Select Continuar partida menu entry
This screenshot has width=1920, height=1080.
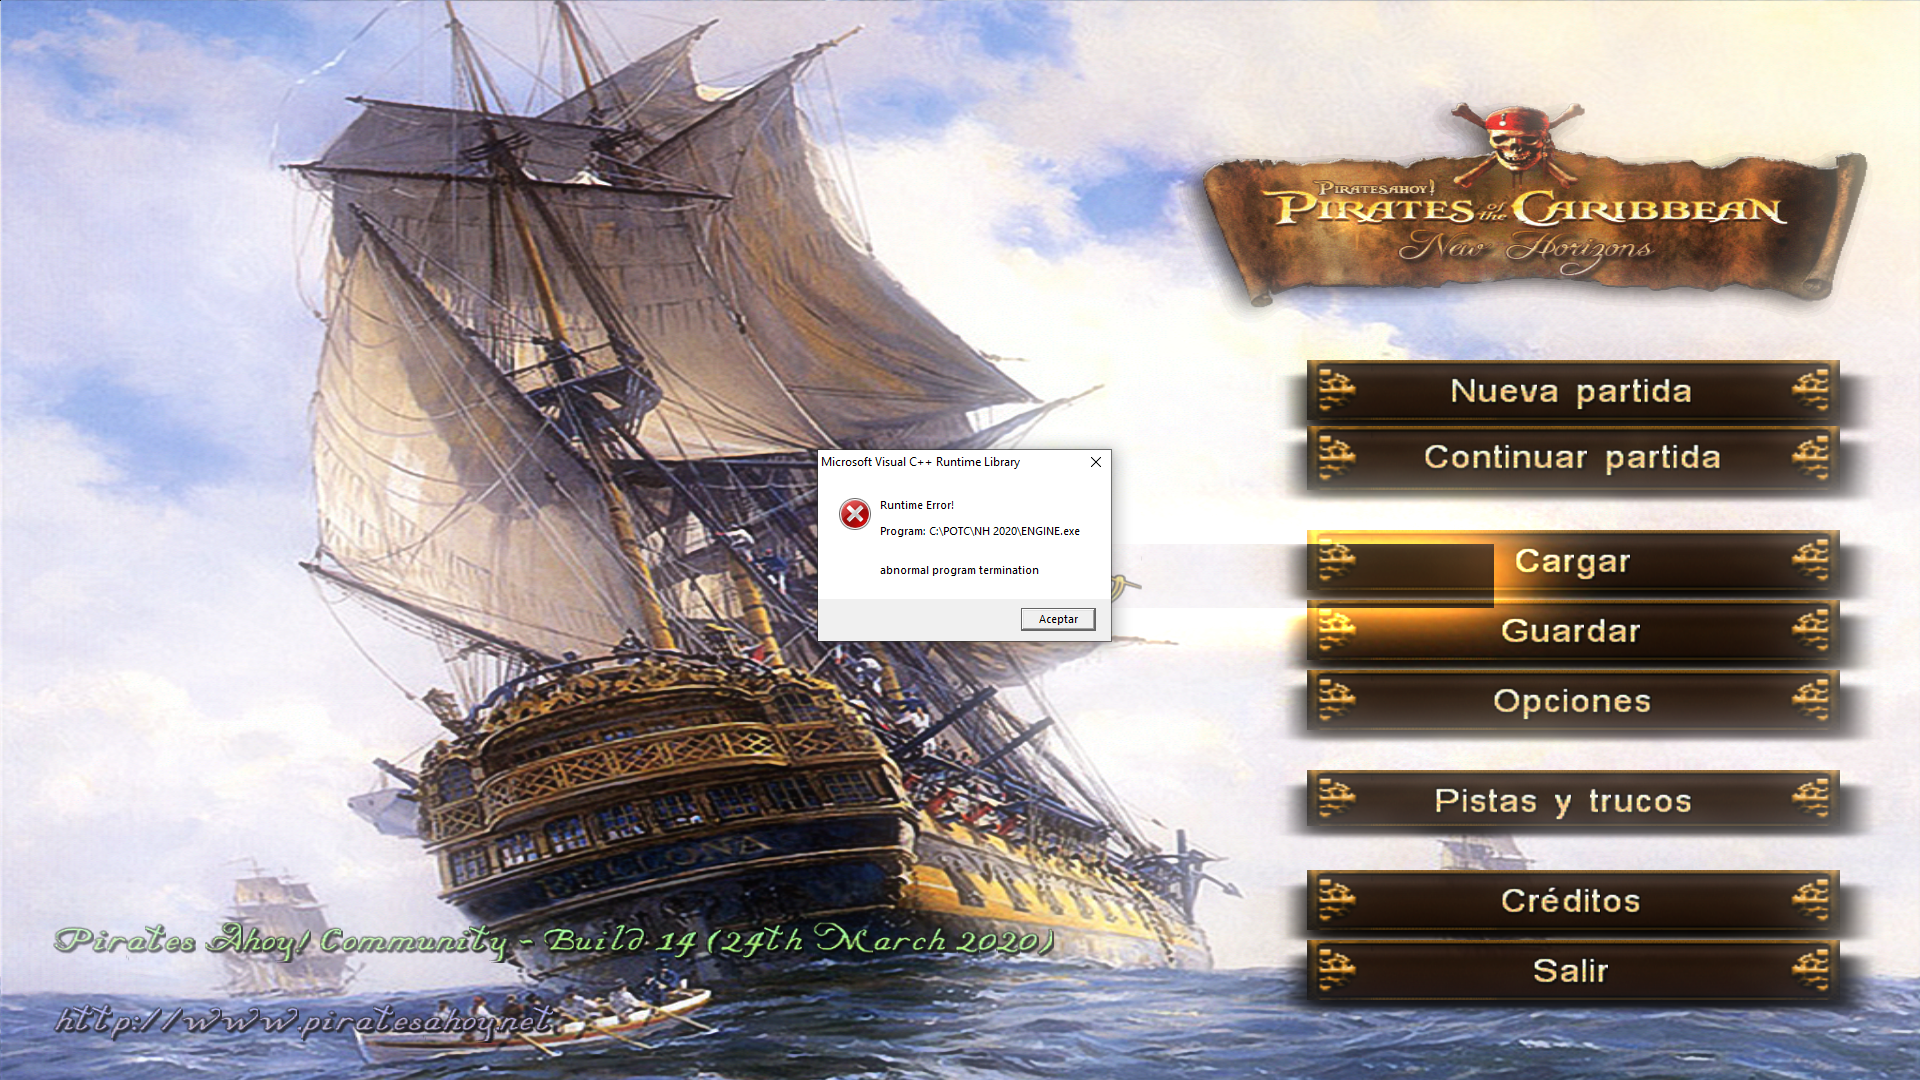coord(1572,458)
